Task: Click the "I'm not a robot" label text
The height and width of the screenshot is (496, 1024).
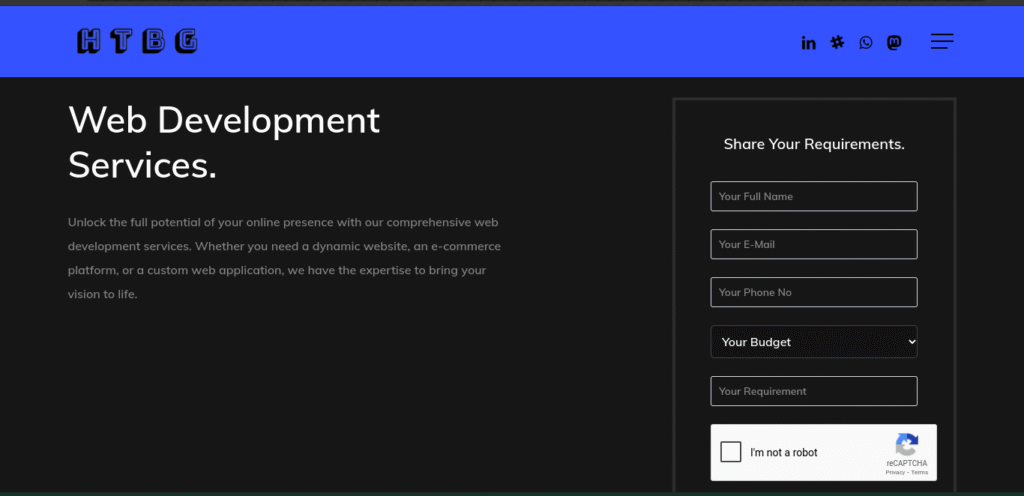Action: coord(784,453)
